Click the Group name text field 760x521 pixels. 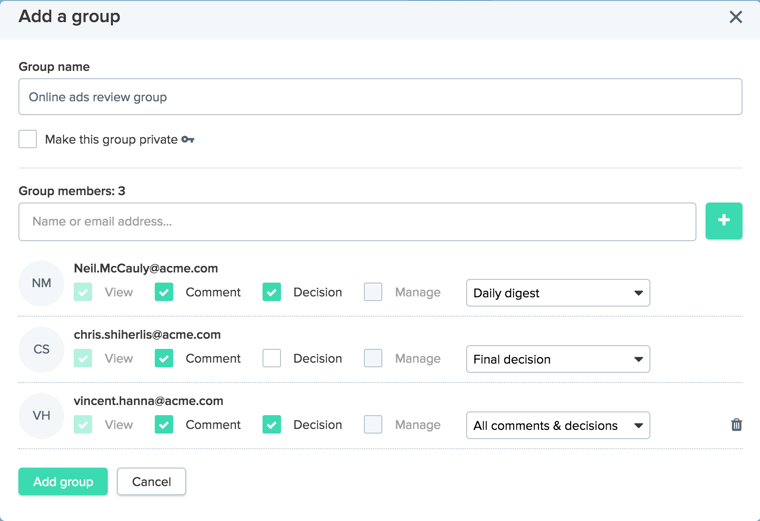(x=380, y=97)
